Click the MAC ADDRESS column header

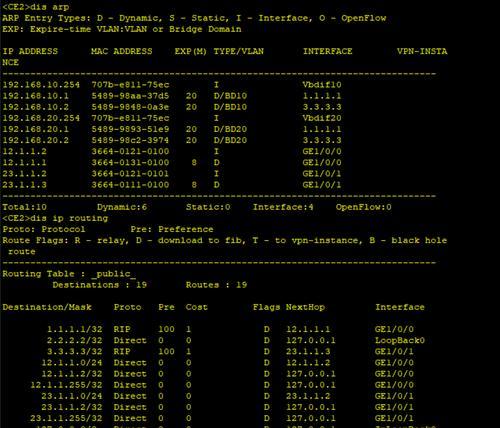122,51
